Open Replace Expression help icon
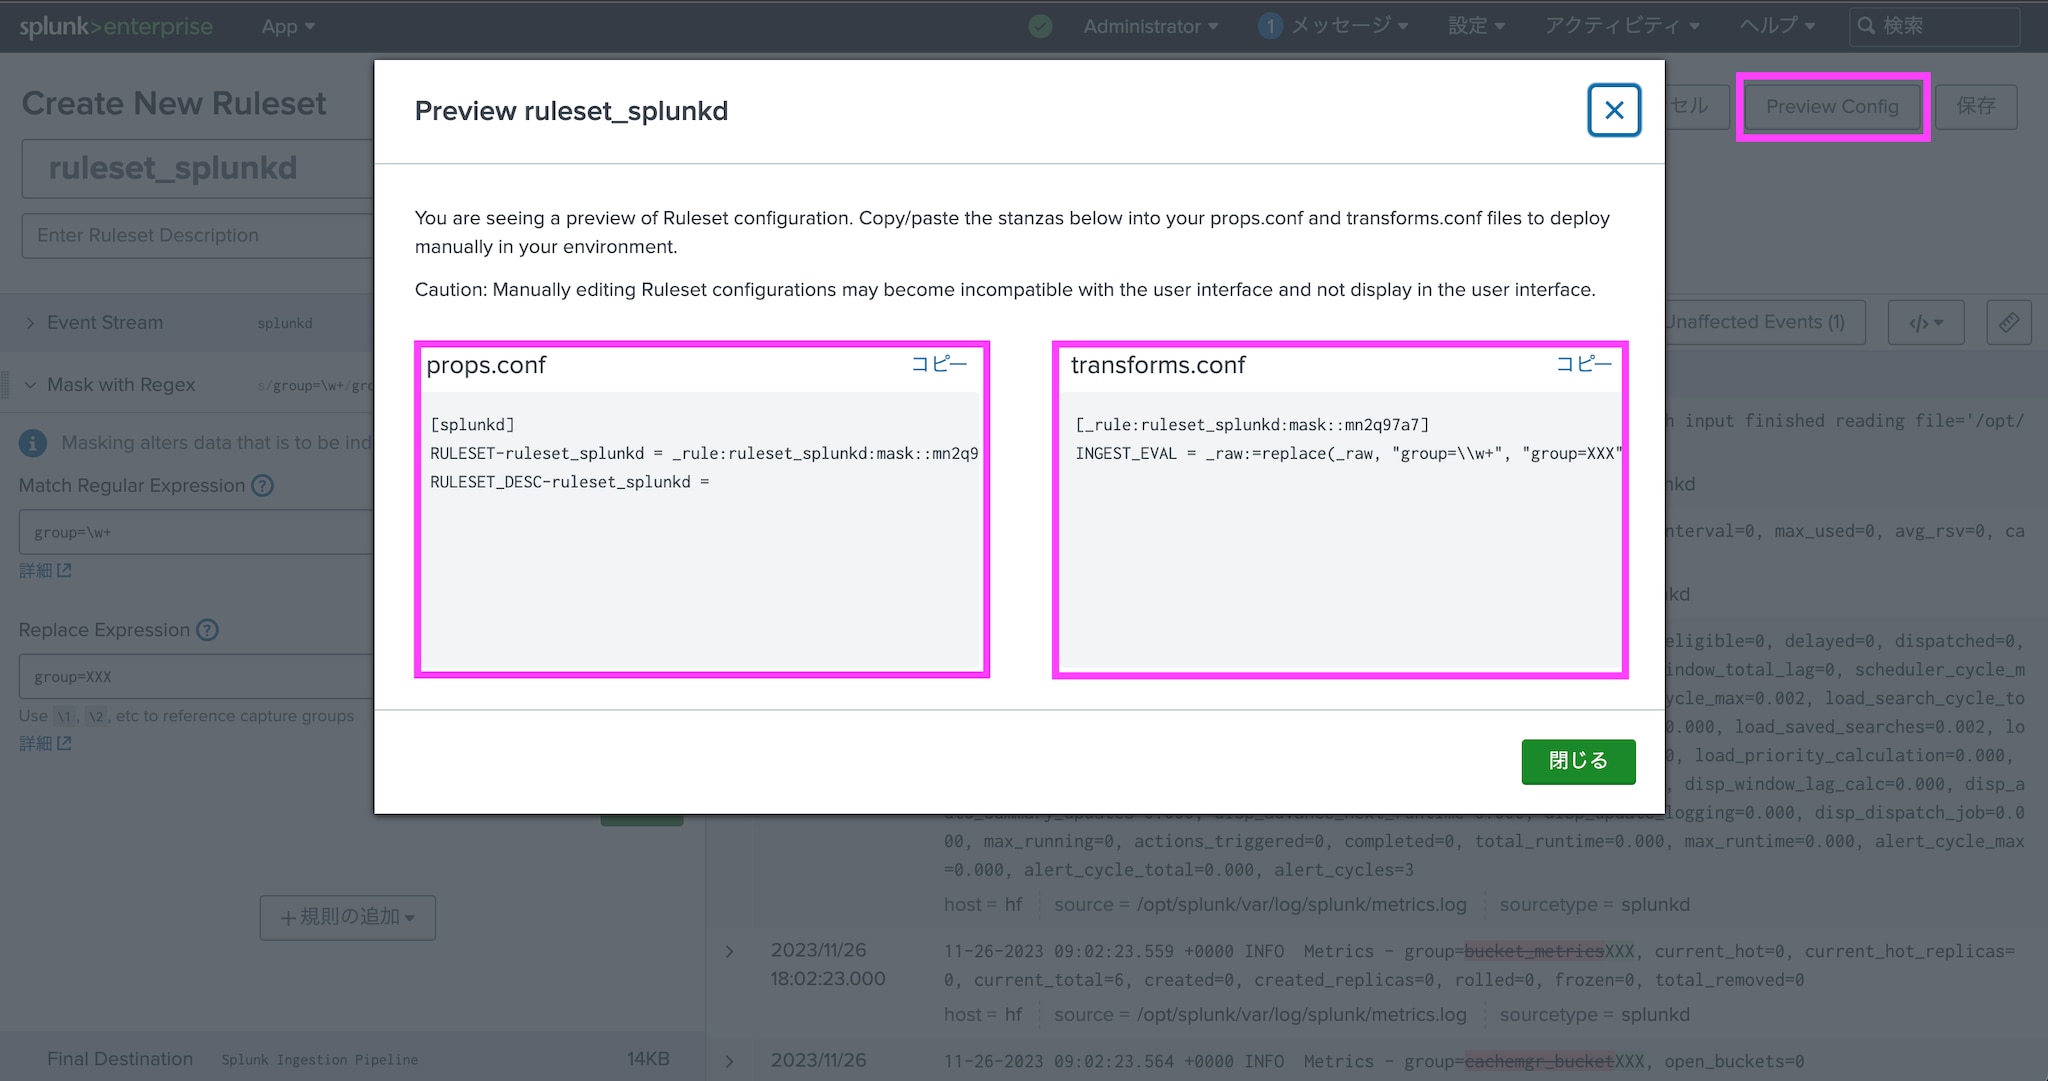Image resolution: width=2048 pixels, height=1081 pixels. 207,630
